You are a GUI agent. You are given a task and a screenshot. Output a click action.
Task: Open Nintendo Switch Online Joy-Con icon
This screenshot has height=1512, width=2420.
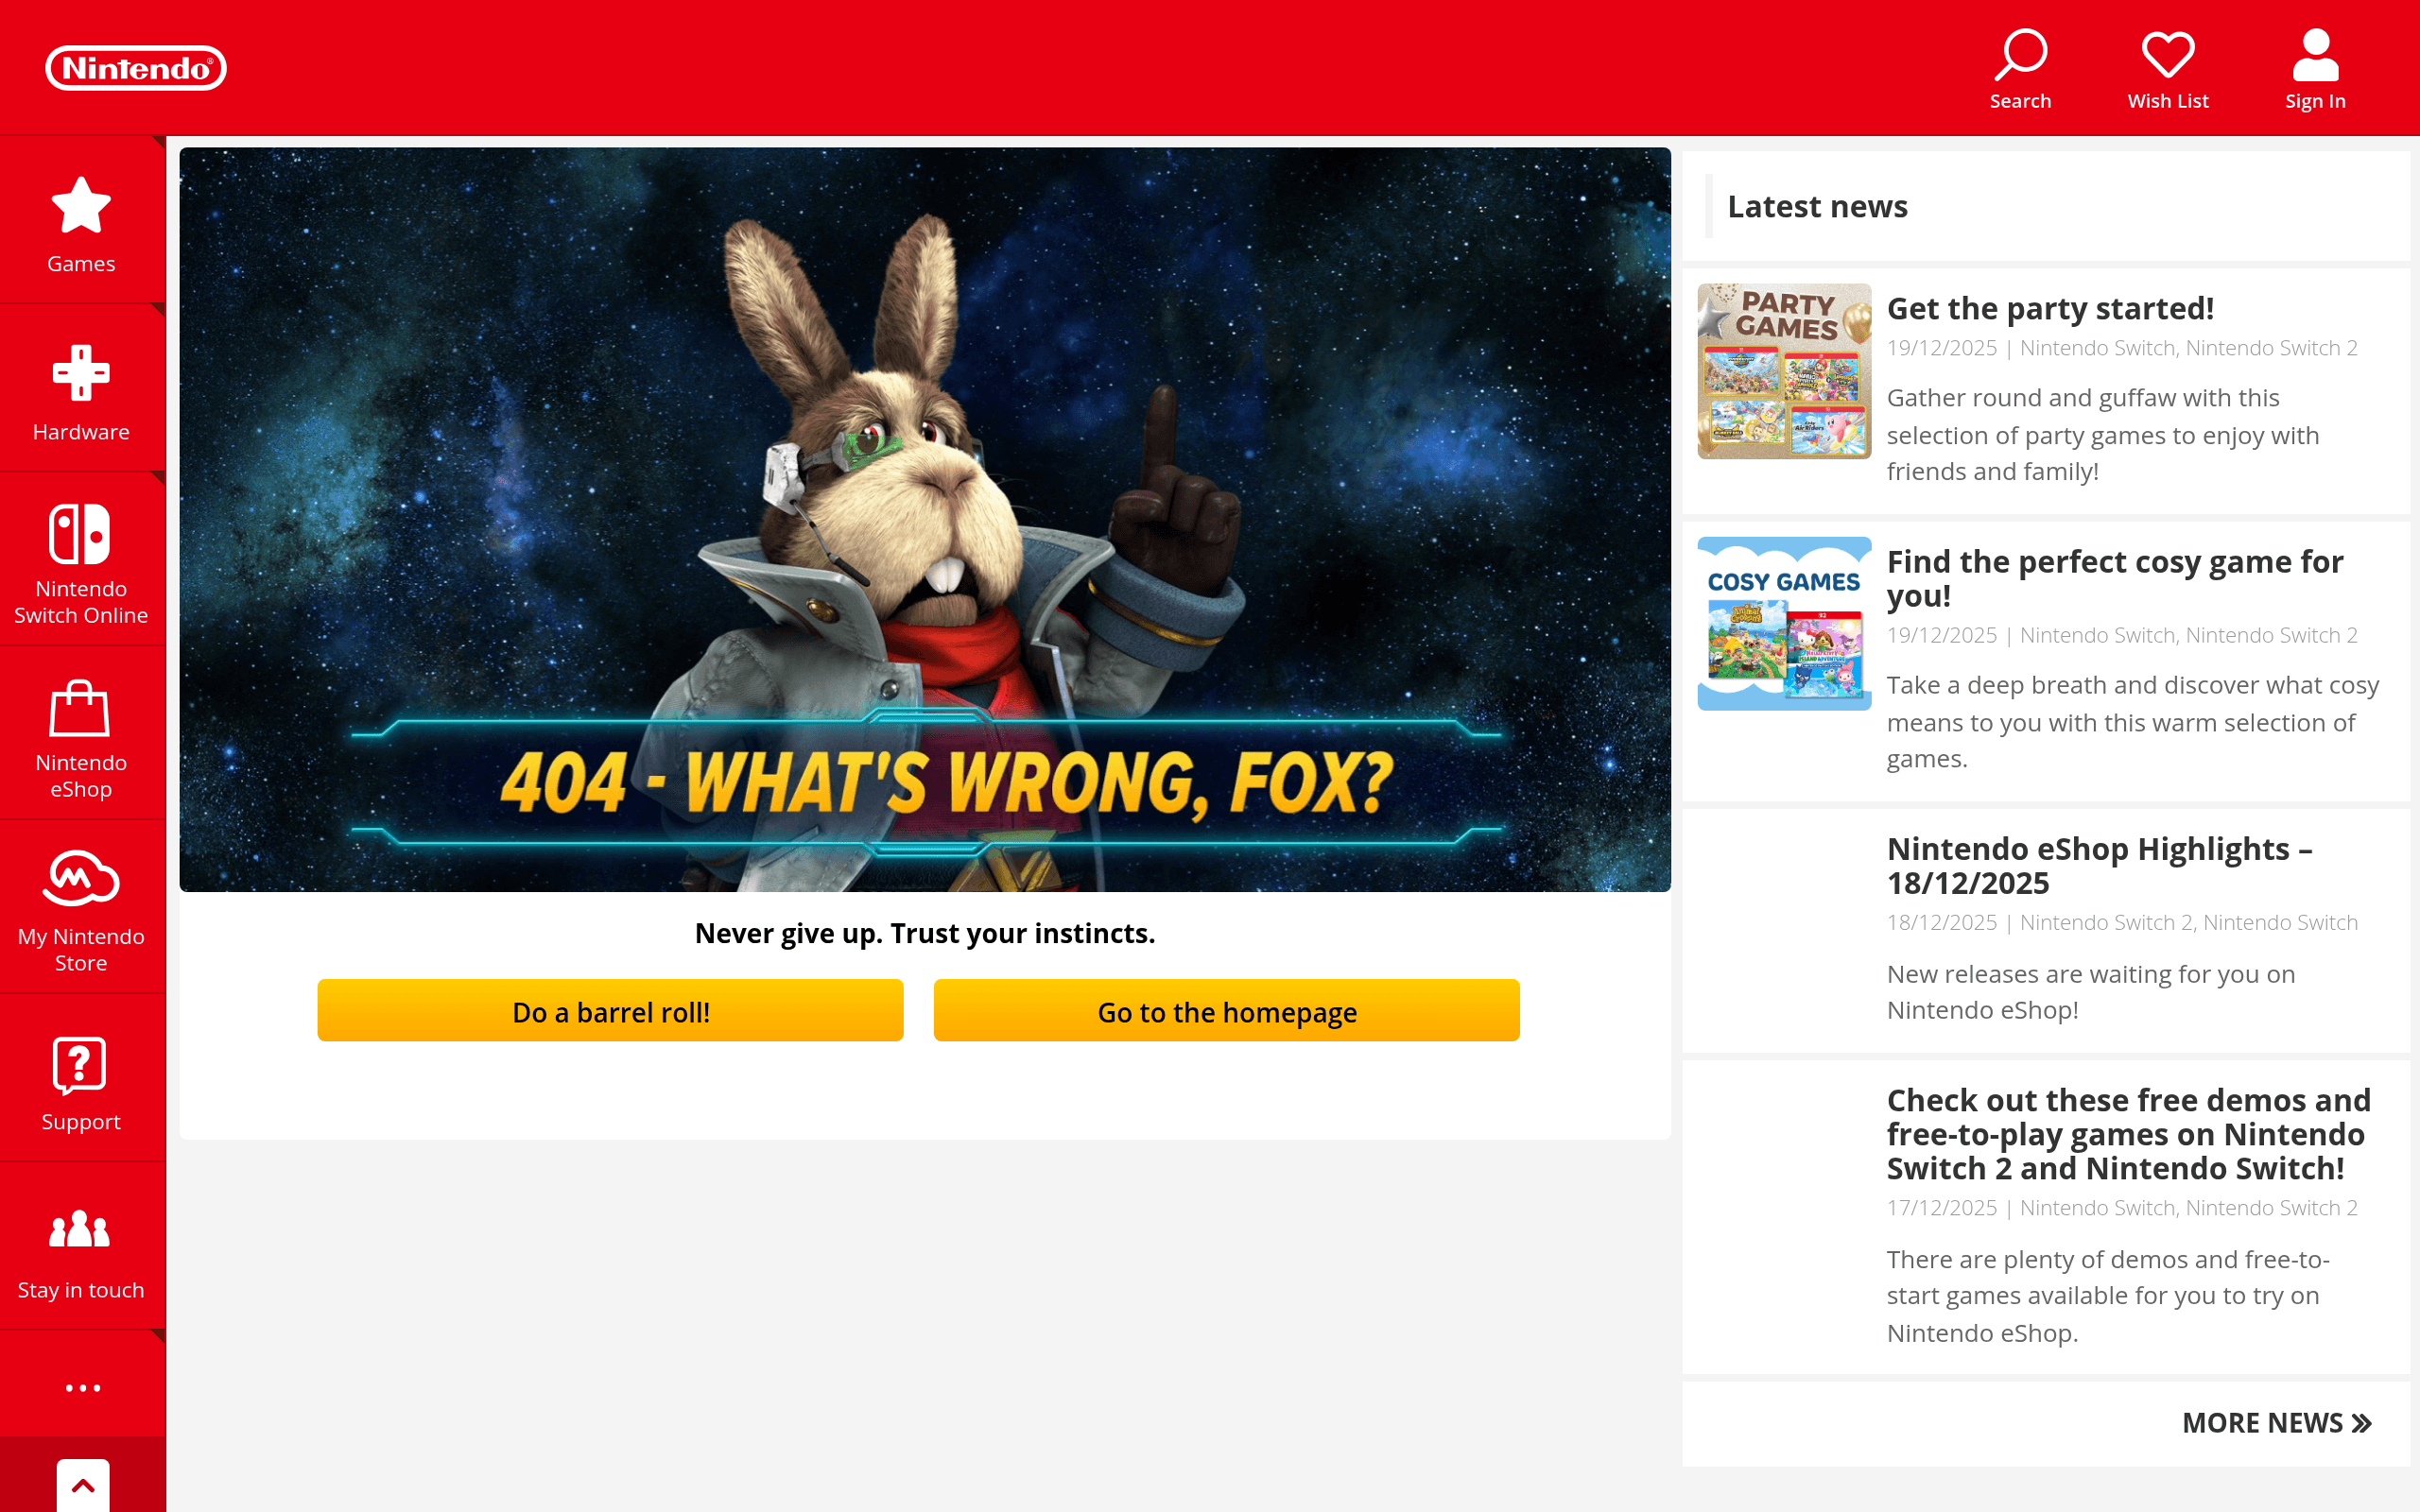(80, 534)
